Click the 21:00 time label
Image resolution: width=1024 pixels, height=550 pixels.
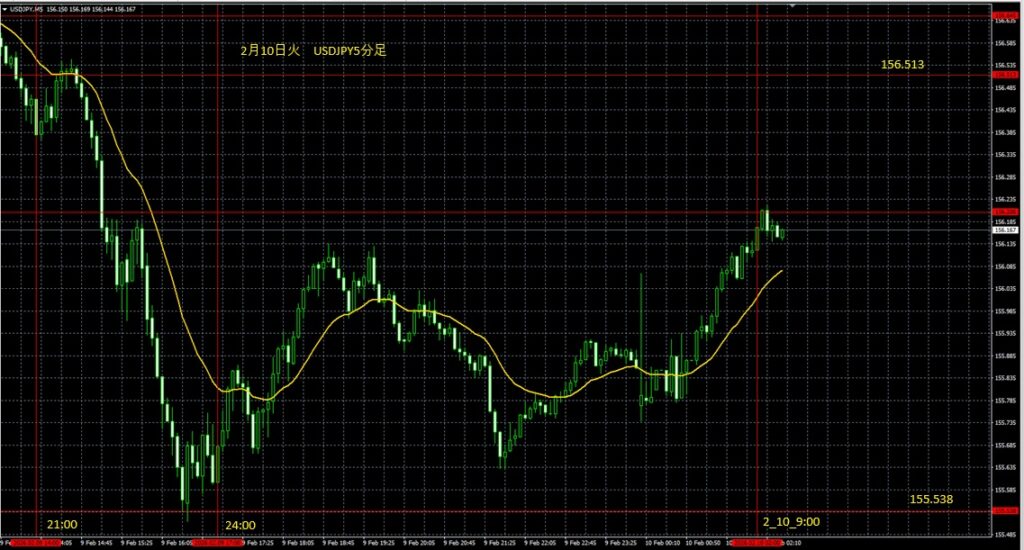(62, 524)
